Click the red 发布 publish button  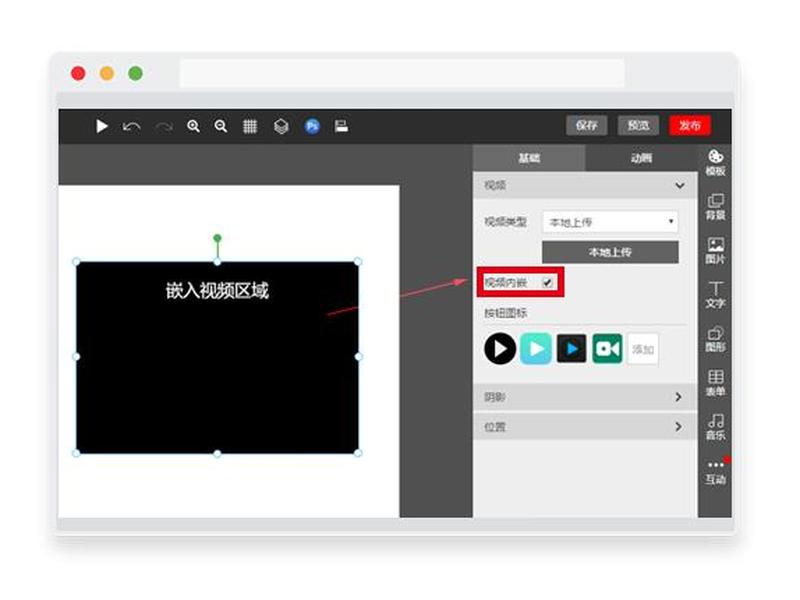690,126
